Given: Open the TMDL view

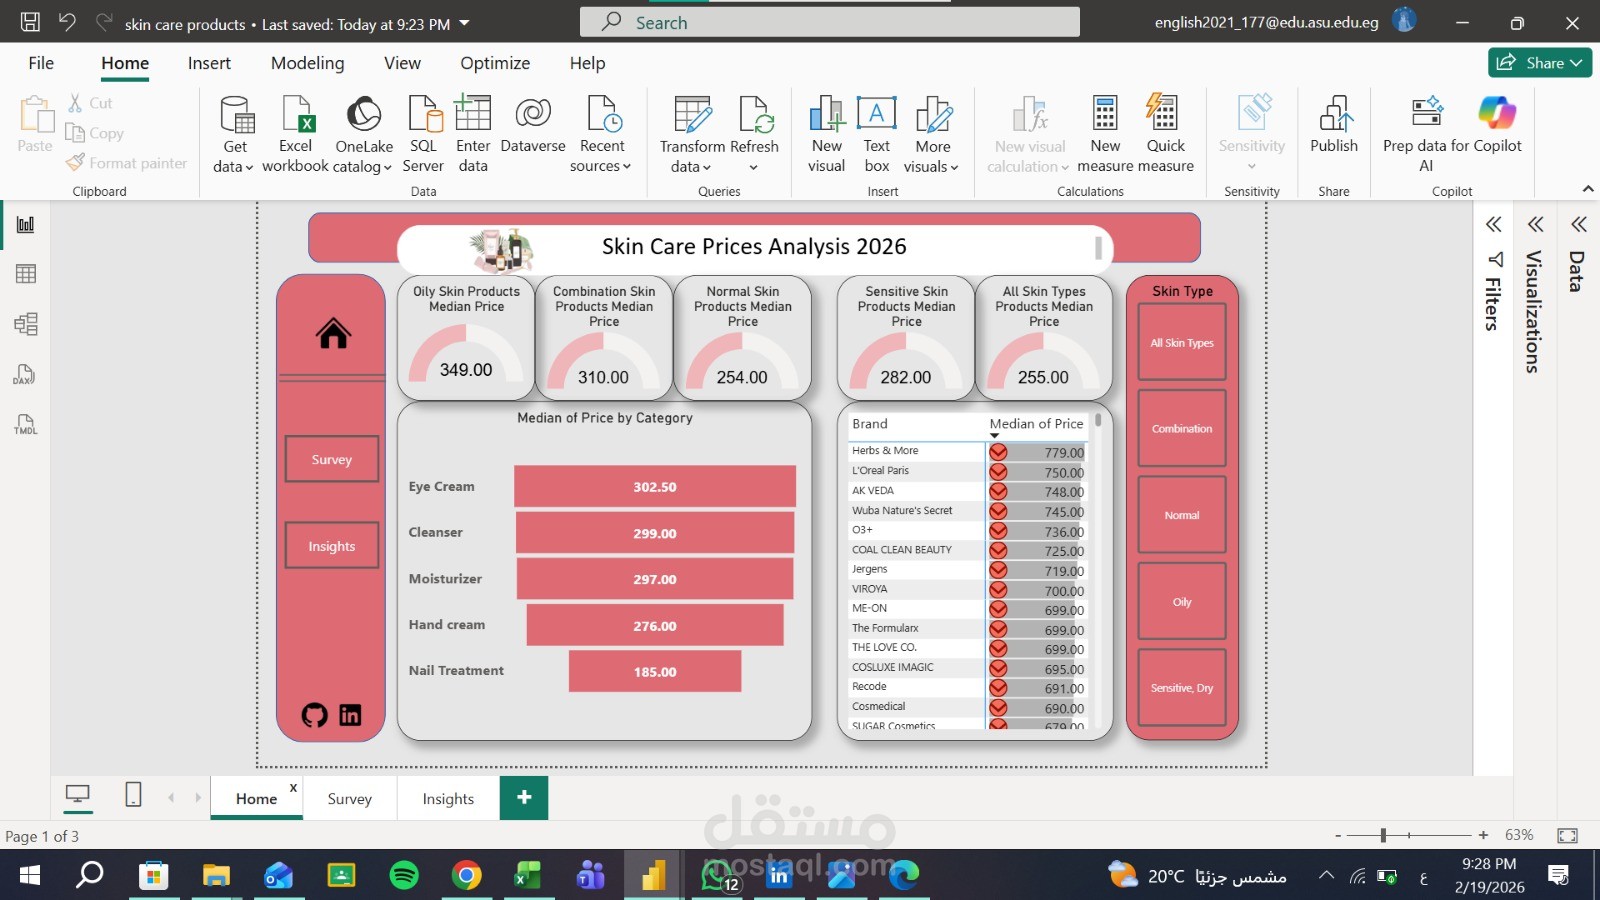Looking at the screenshot, I should (26, 425).
